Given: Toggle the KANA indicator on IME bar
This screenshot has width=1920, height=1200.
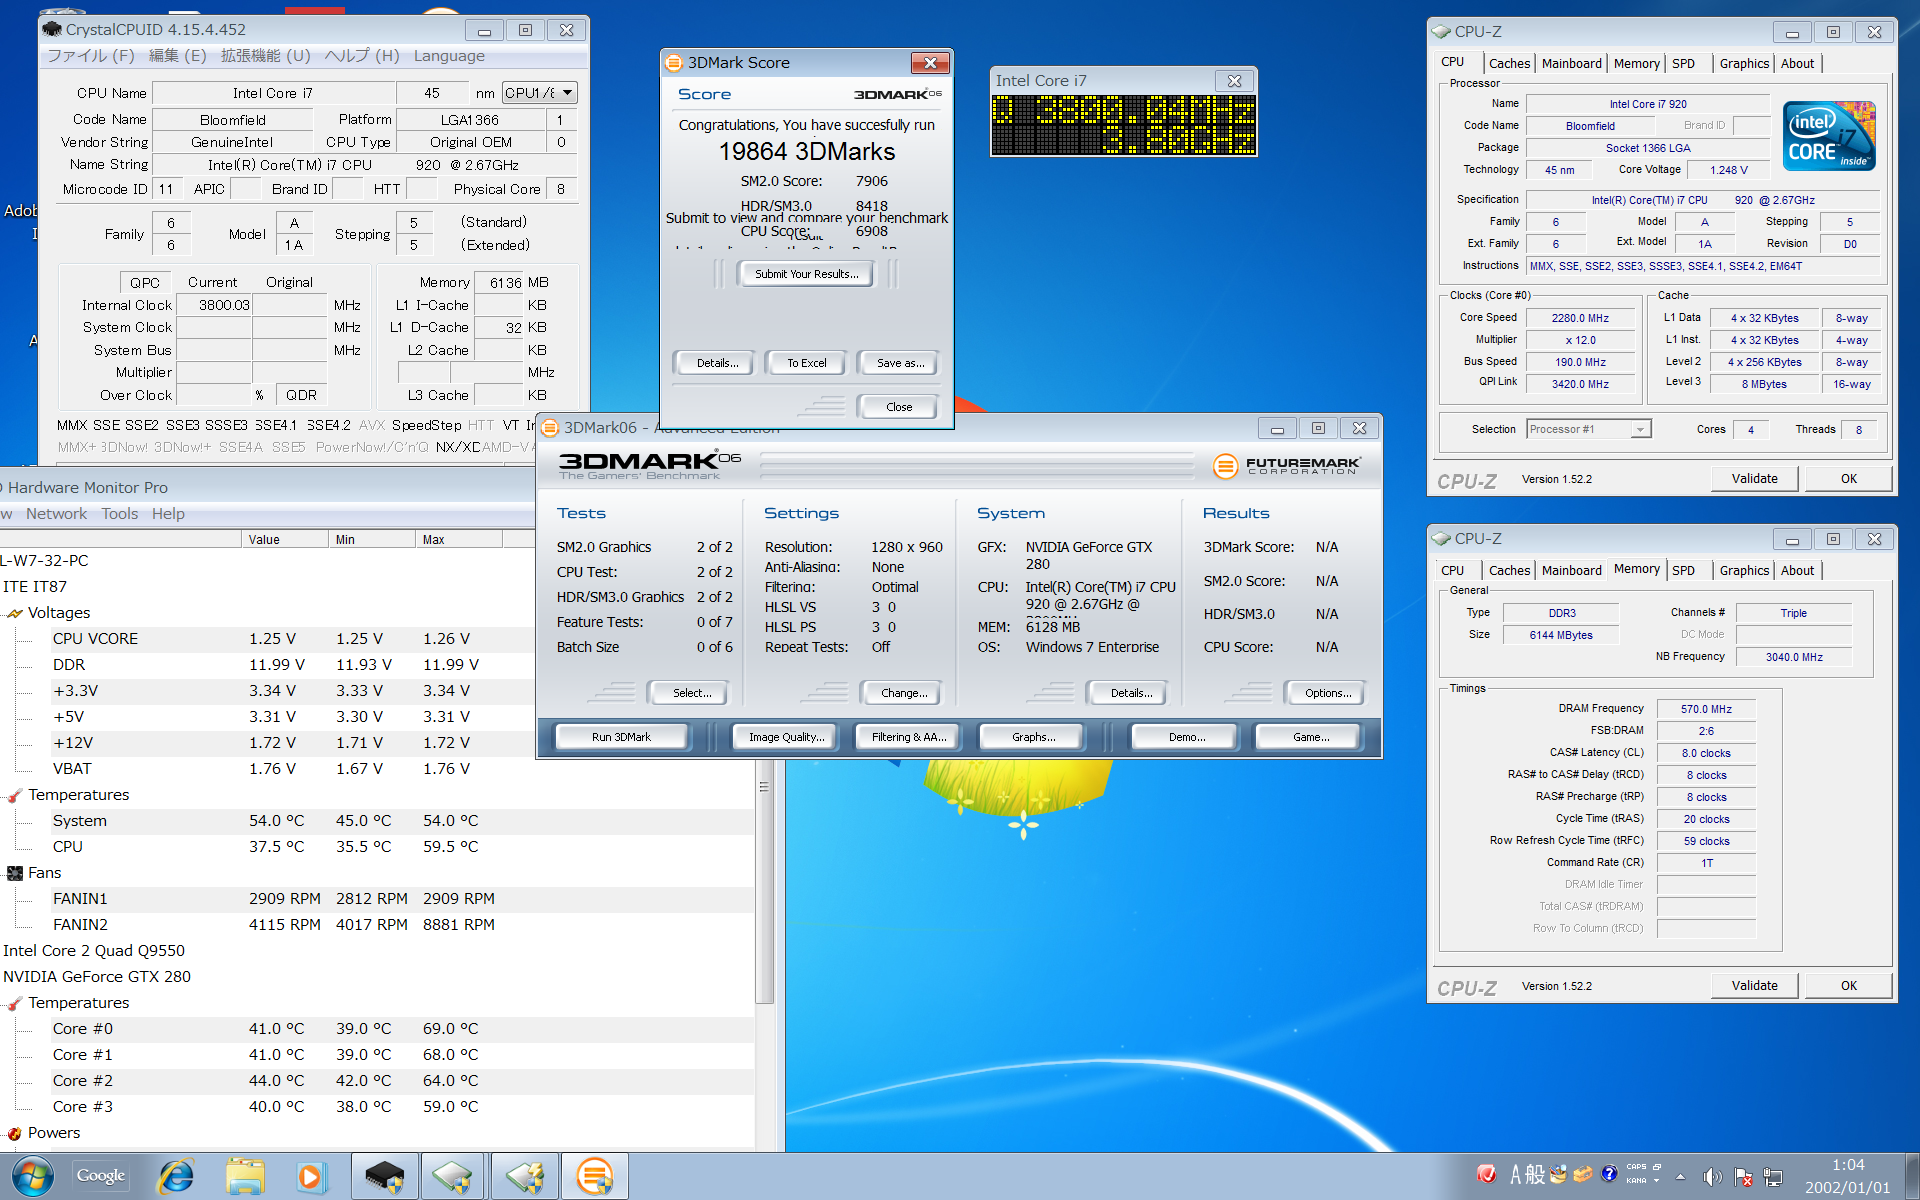Looking at the screenshot, I should click(x=1636, y=1181).
